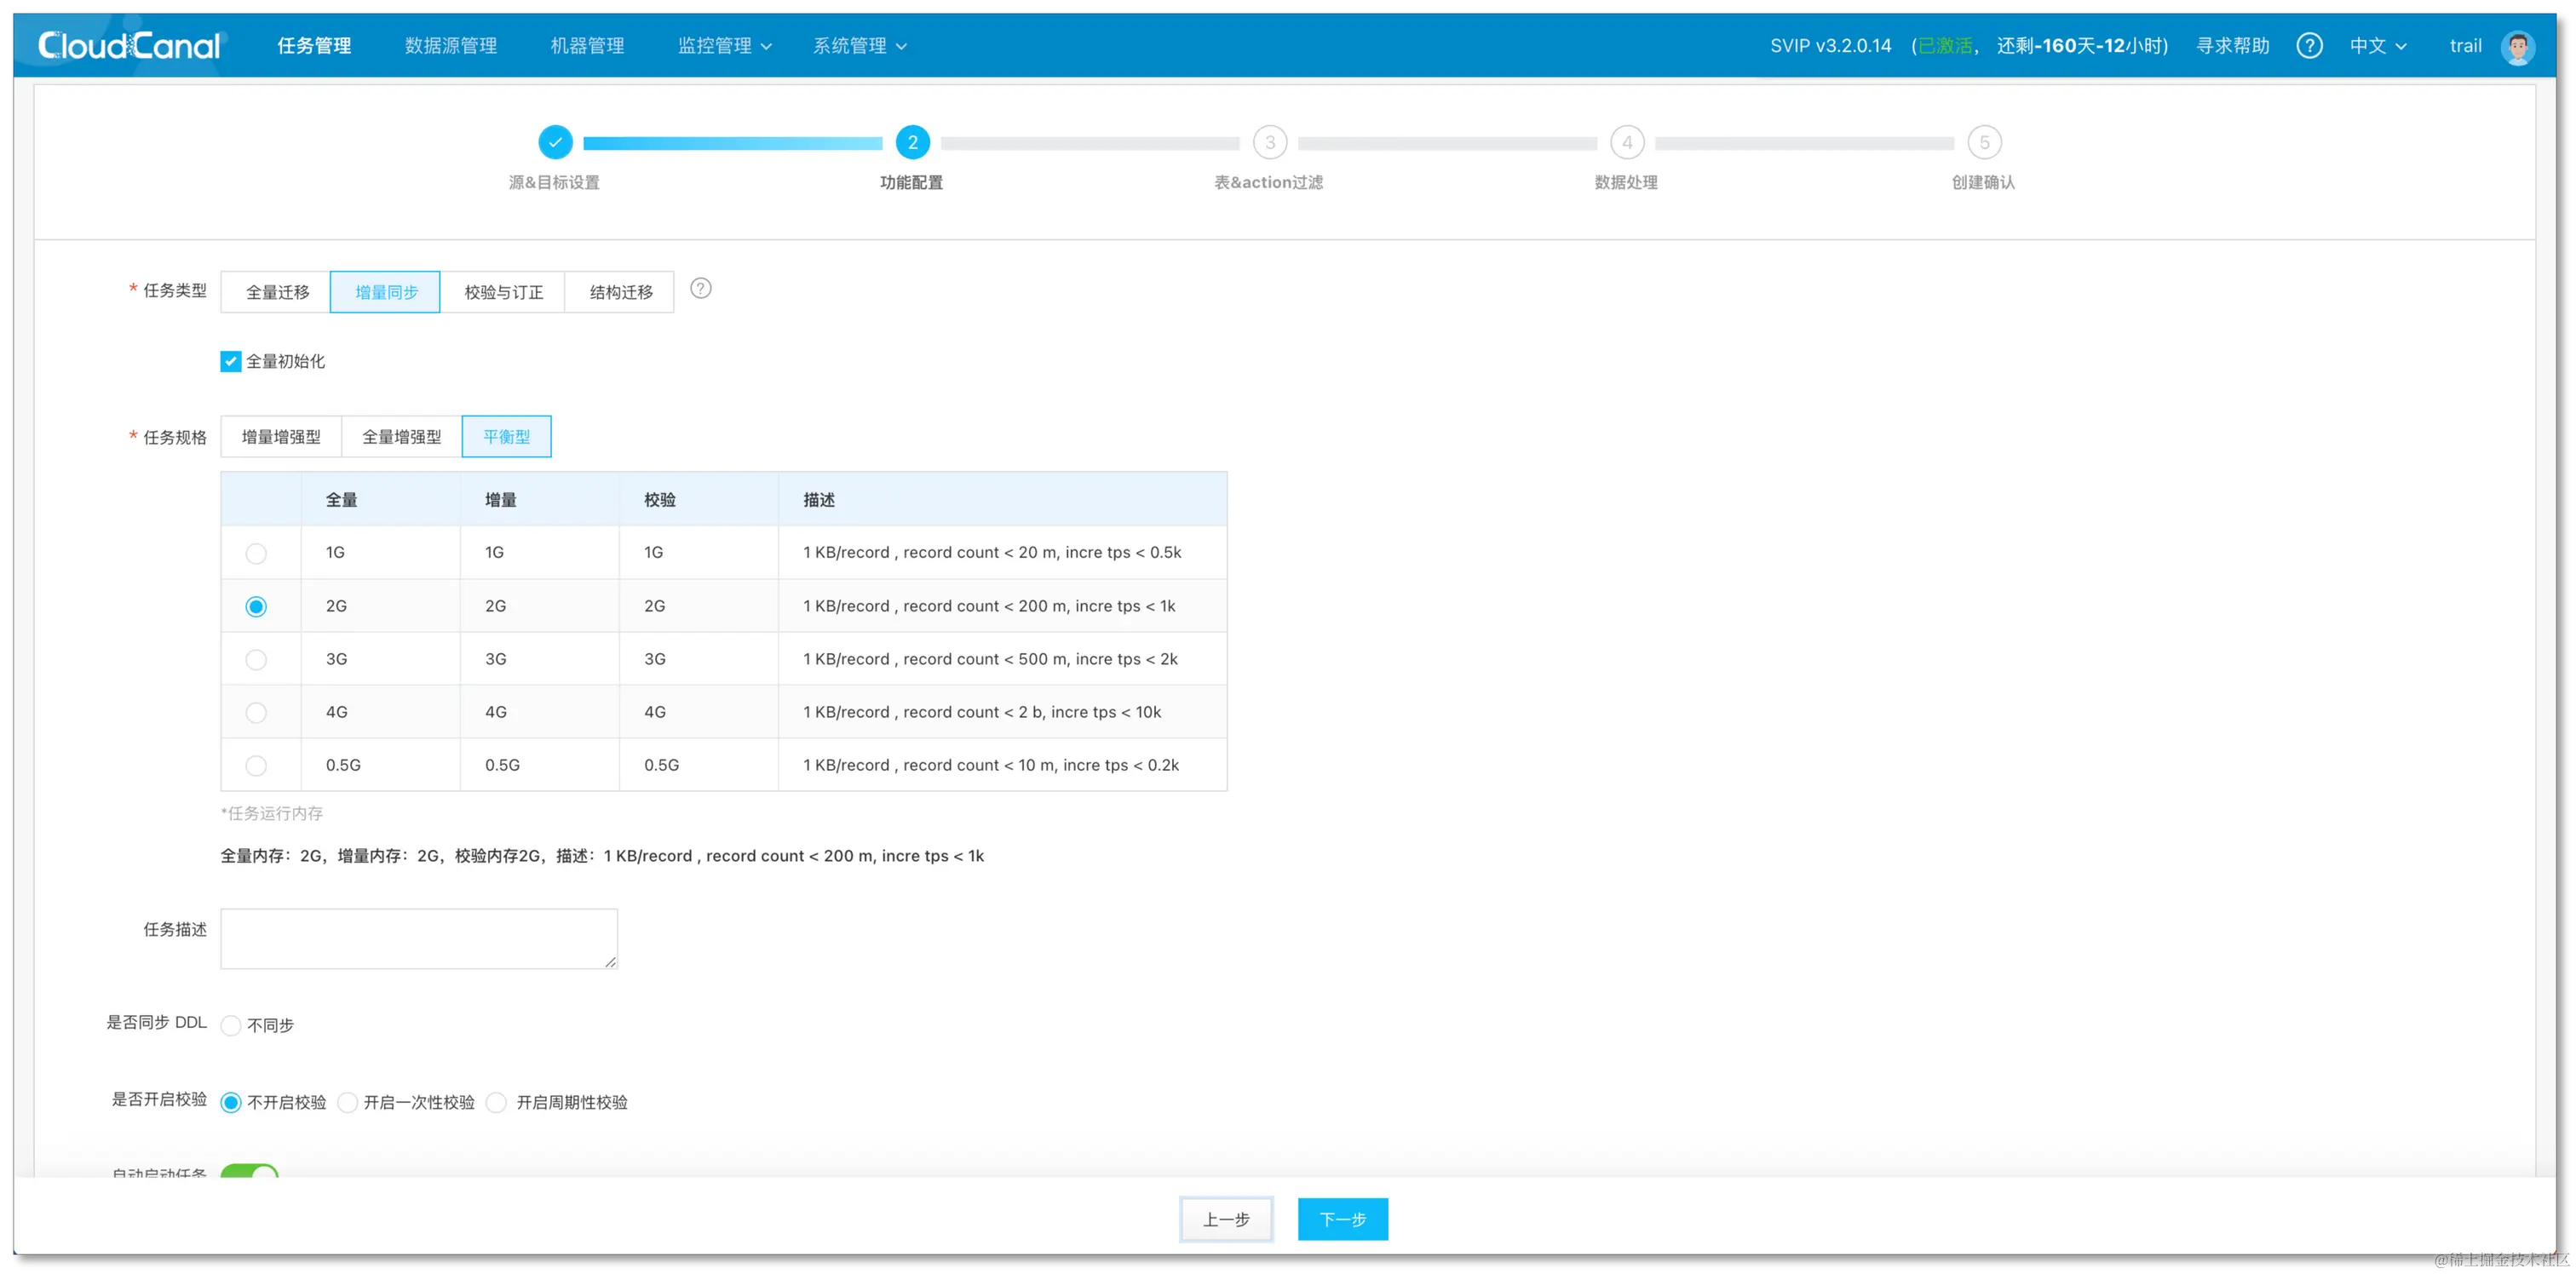Click the 寻求帮助 link
This screenshot has height=1274, width=2576.
pos(2232,46)
